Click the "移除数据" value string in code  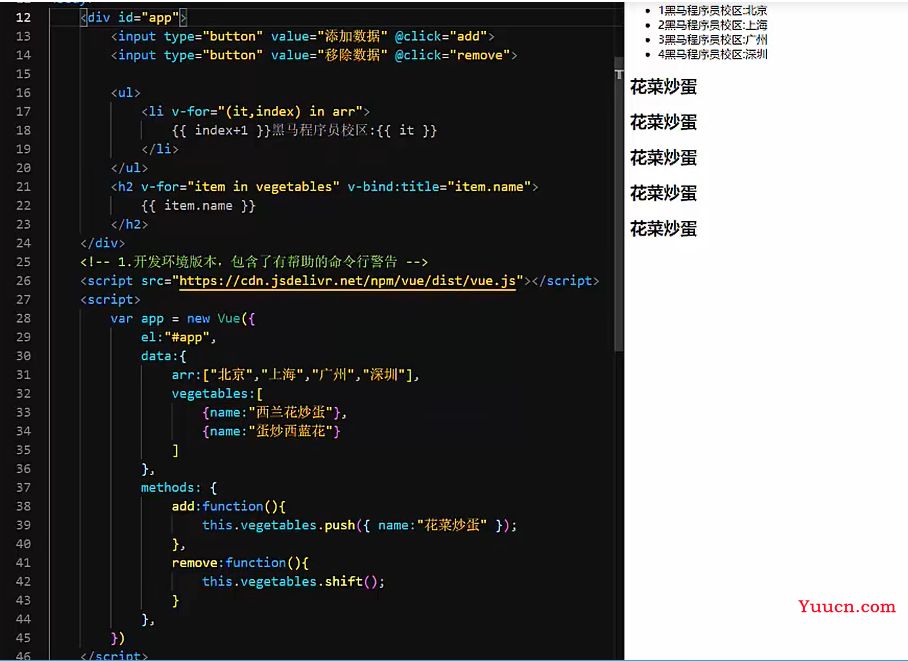pos(352,55)
